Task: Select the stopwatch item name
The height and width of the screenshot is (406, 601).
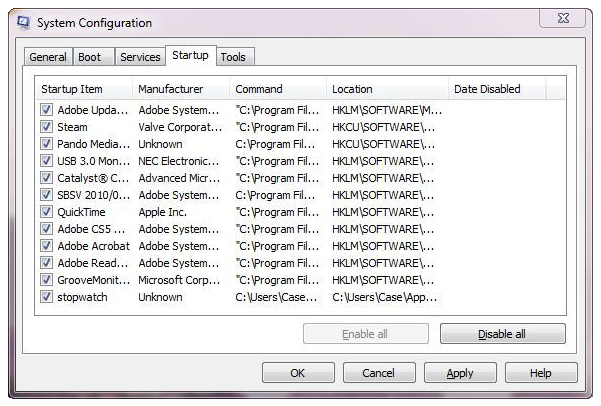Action: tap(82, 297)
